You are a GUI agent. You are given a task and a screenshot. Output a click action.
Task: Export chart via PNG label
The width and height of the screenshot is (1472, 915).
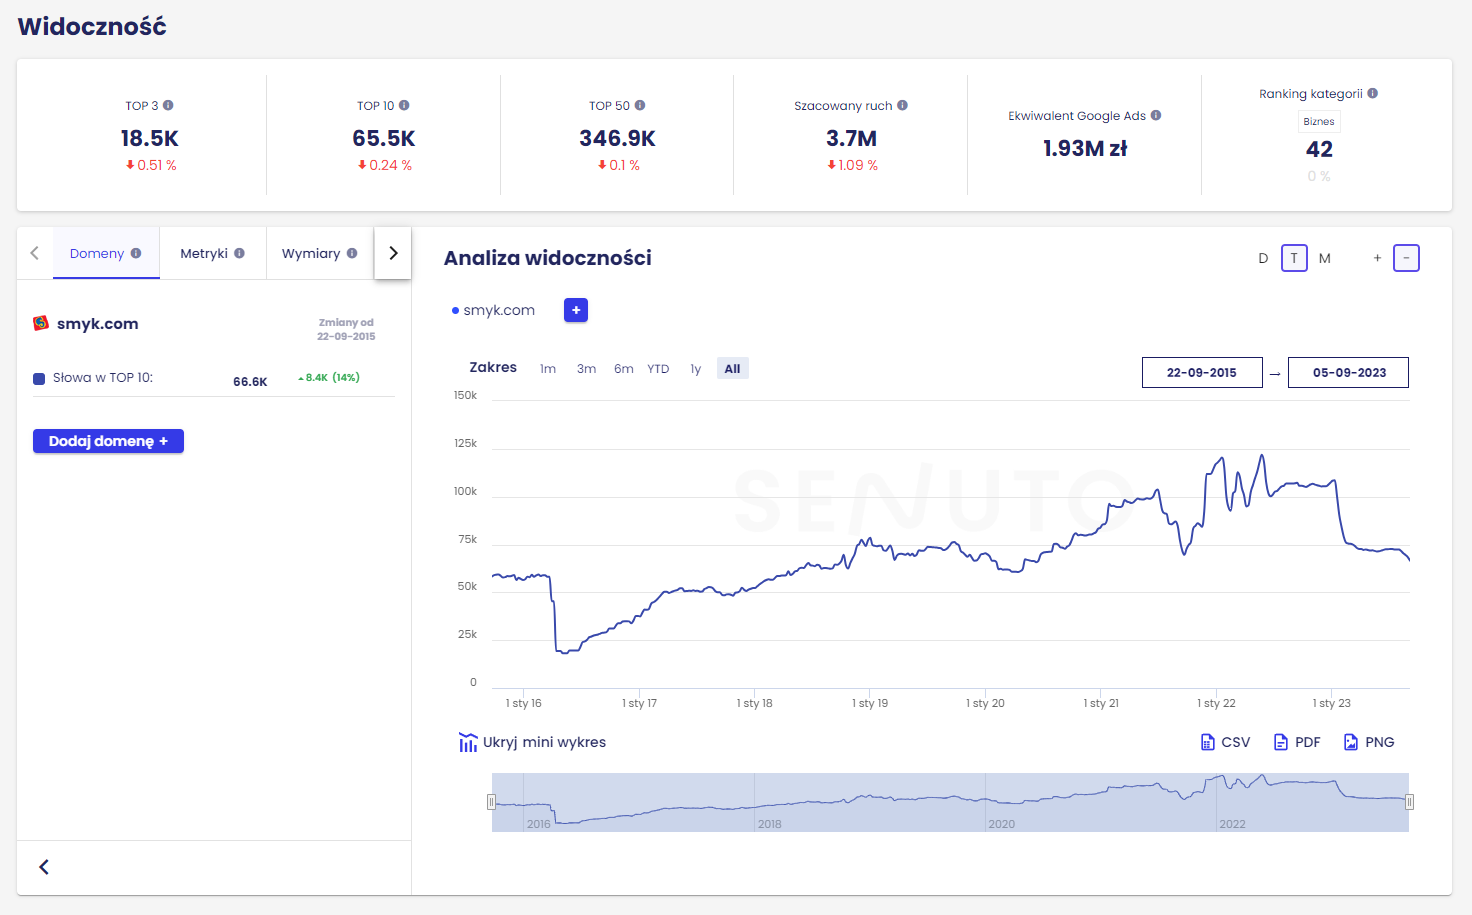1380,742
